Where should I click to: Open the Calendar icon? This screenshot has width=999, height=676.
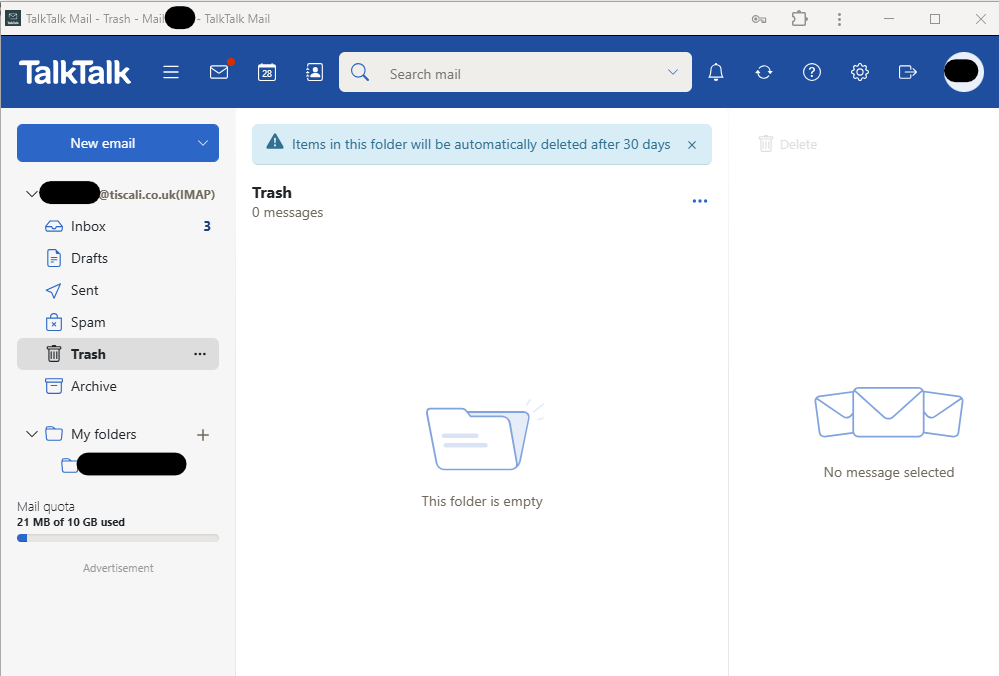click(267, 72)
